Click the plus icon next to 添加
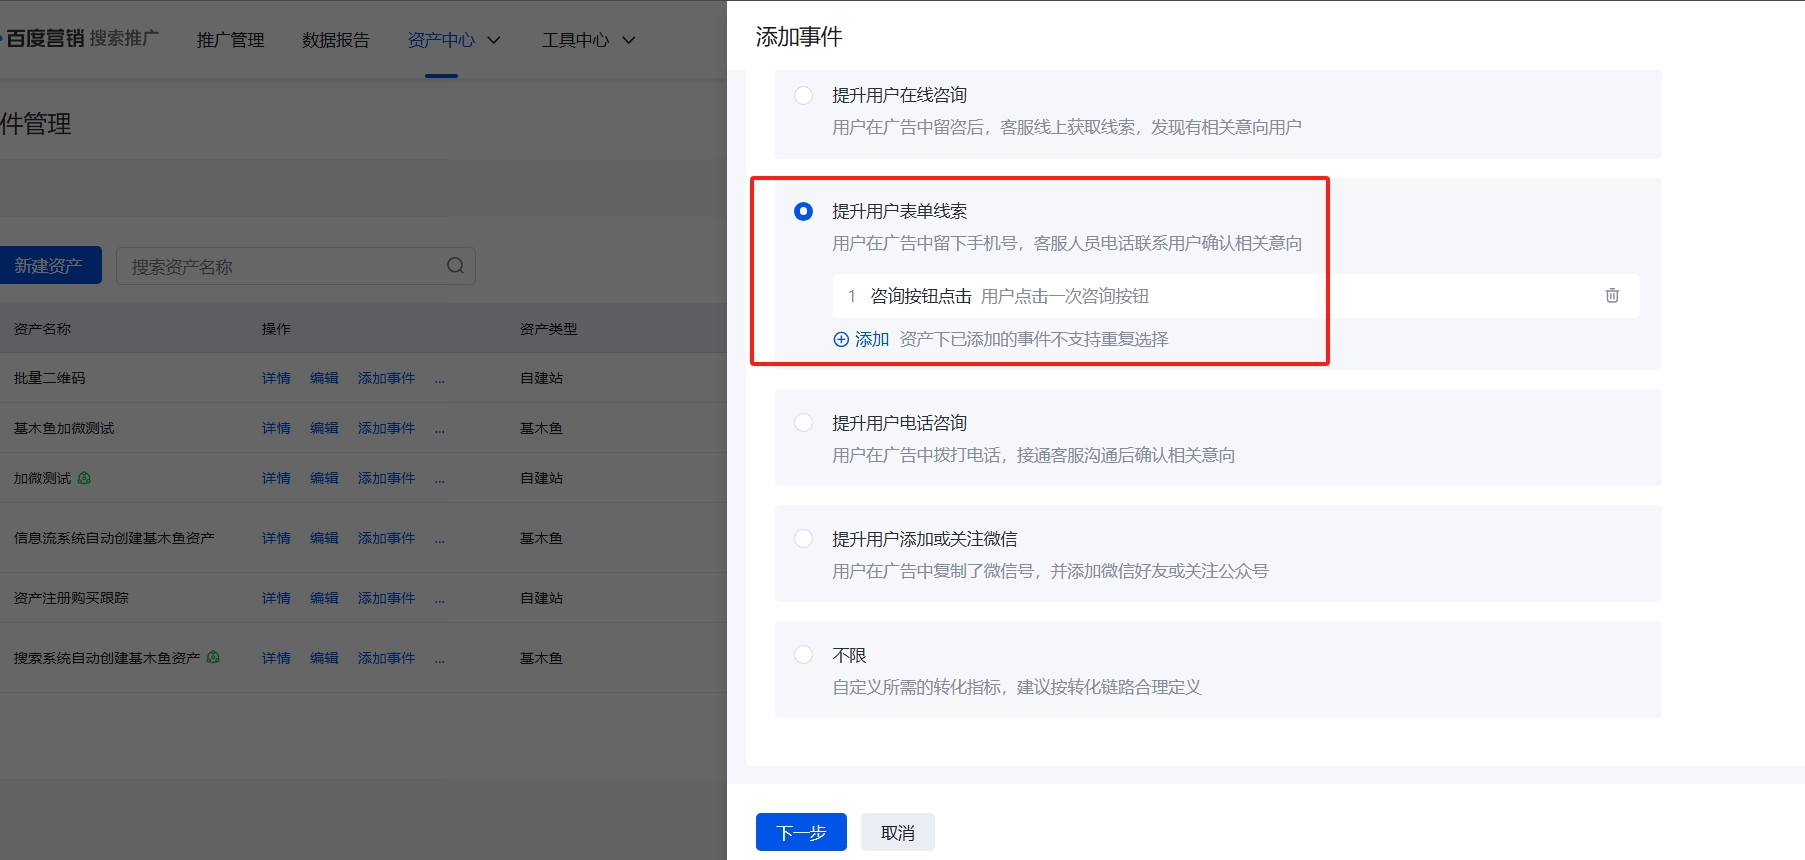This screenshot has width=1805, height=860. point(841,340)
